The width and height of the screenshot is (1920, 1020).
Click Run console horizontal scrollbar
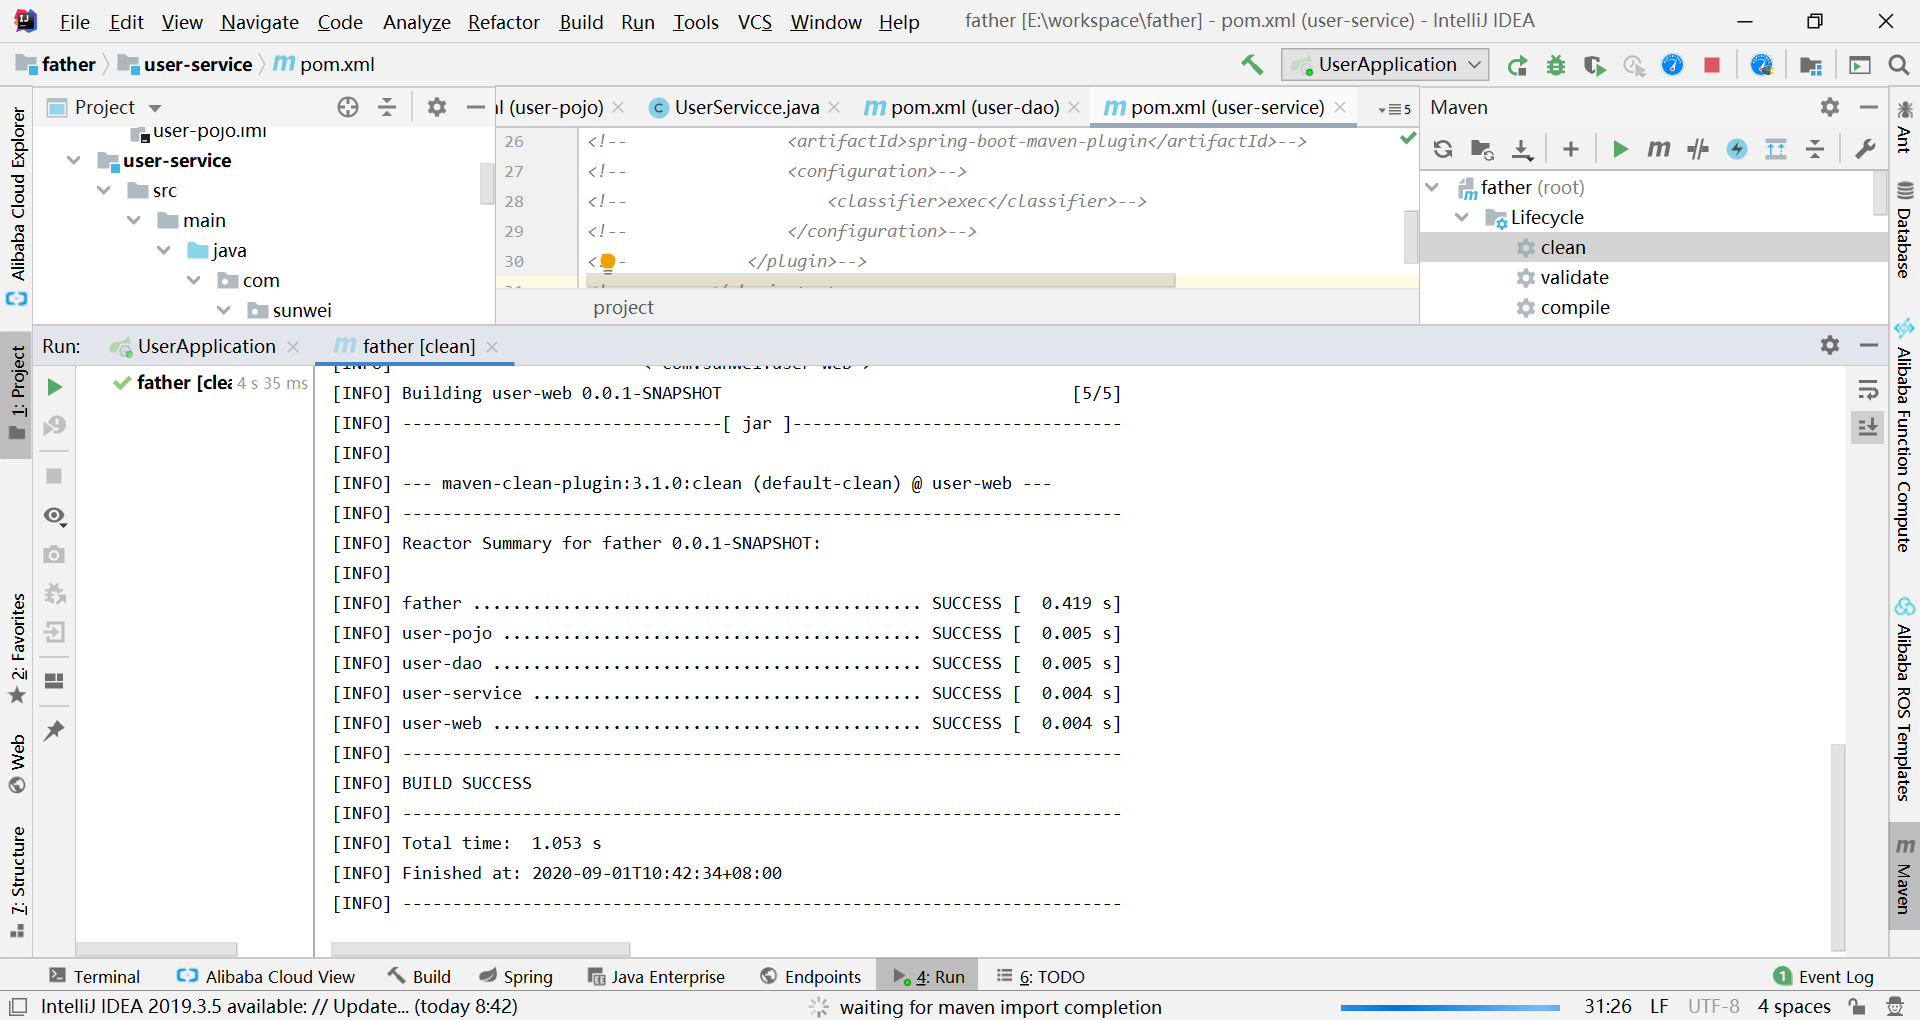[x=481, y=949]
